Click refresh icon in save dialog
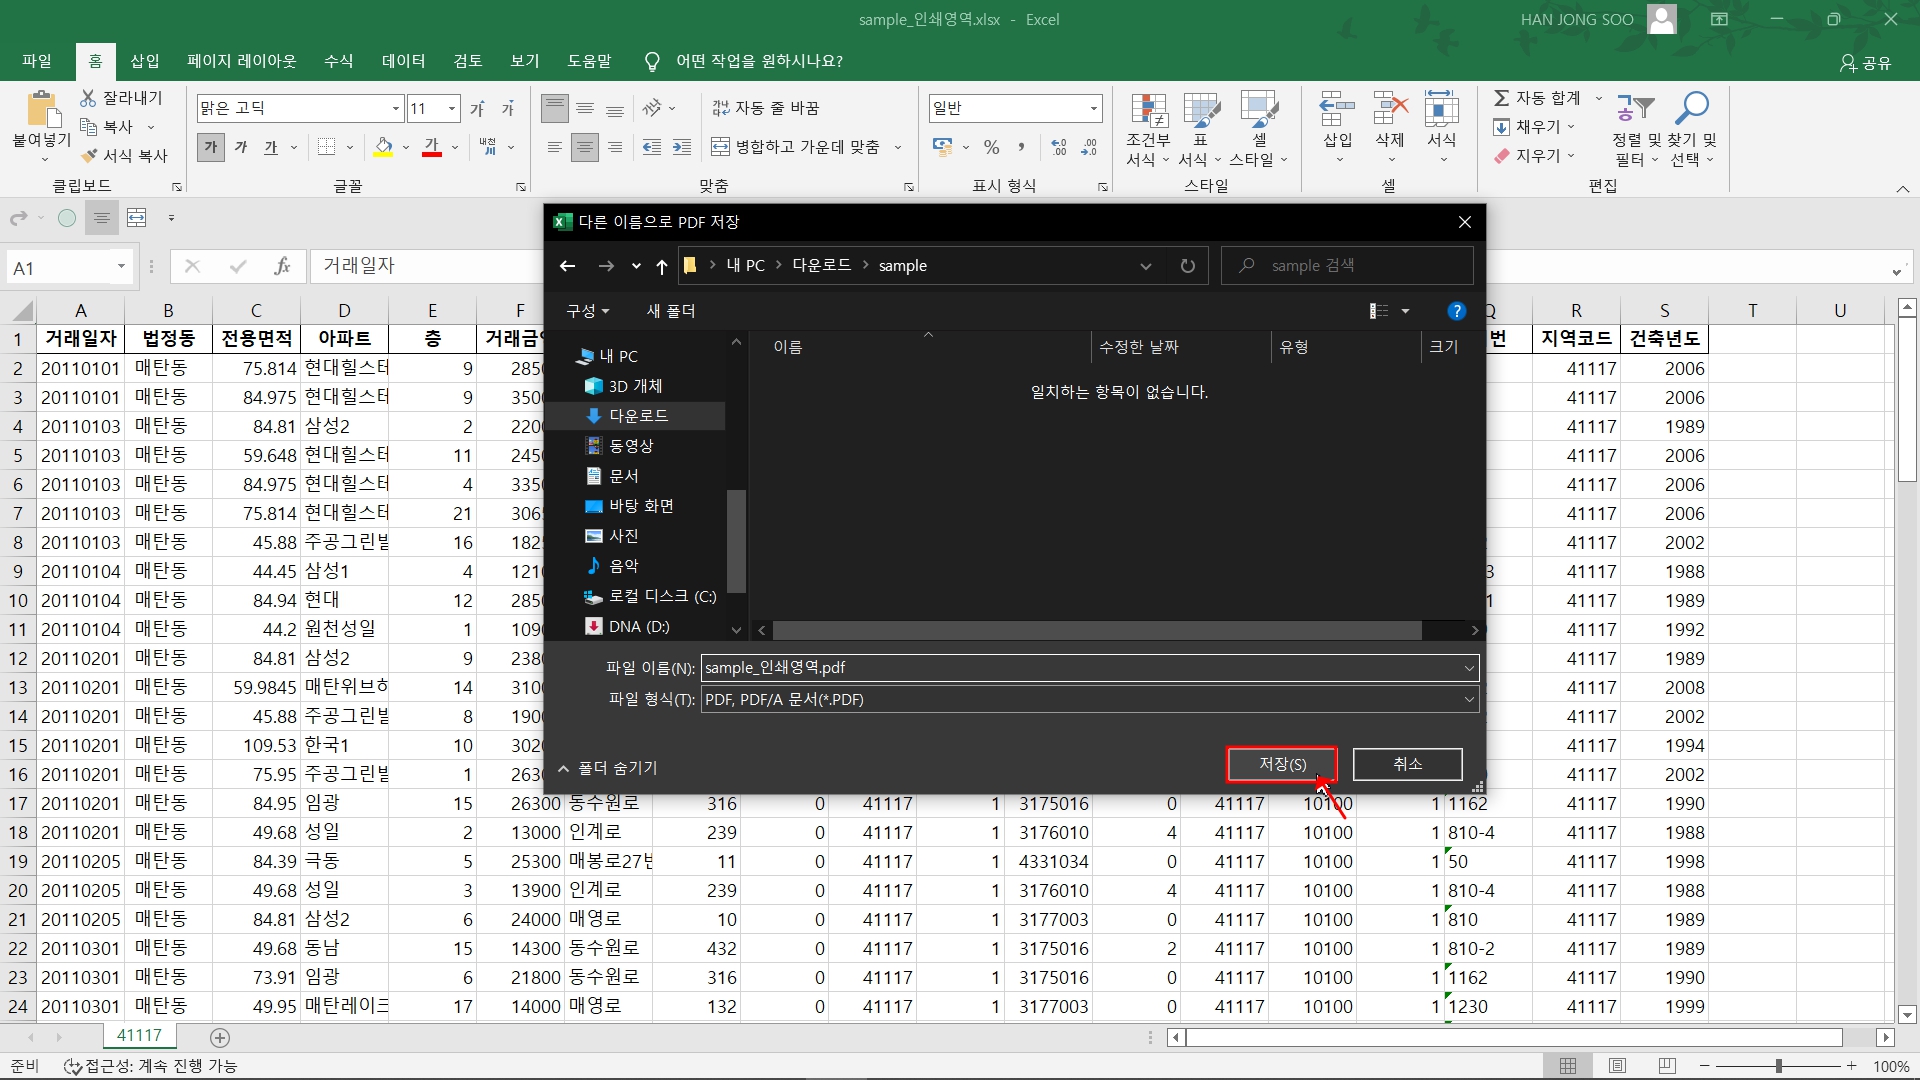The width and height of the screenshot is (1920, 1080). (x=1187, y=266)
